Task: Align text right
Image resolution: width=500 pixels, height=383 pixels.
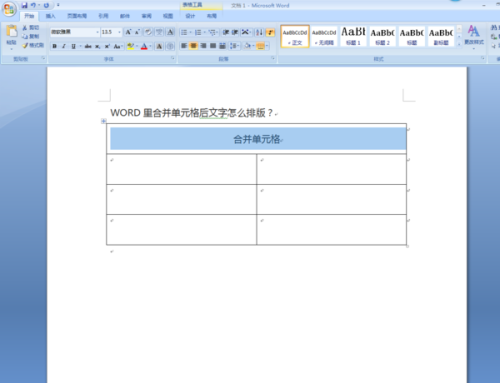Action: [x=203, y=46]
